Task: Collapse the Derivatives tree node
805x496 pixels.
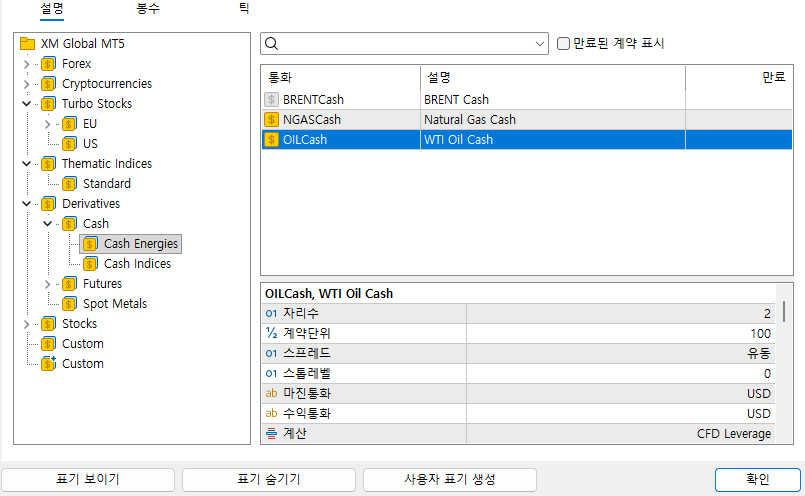Action: (x=27, y=204)
